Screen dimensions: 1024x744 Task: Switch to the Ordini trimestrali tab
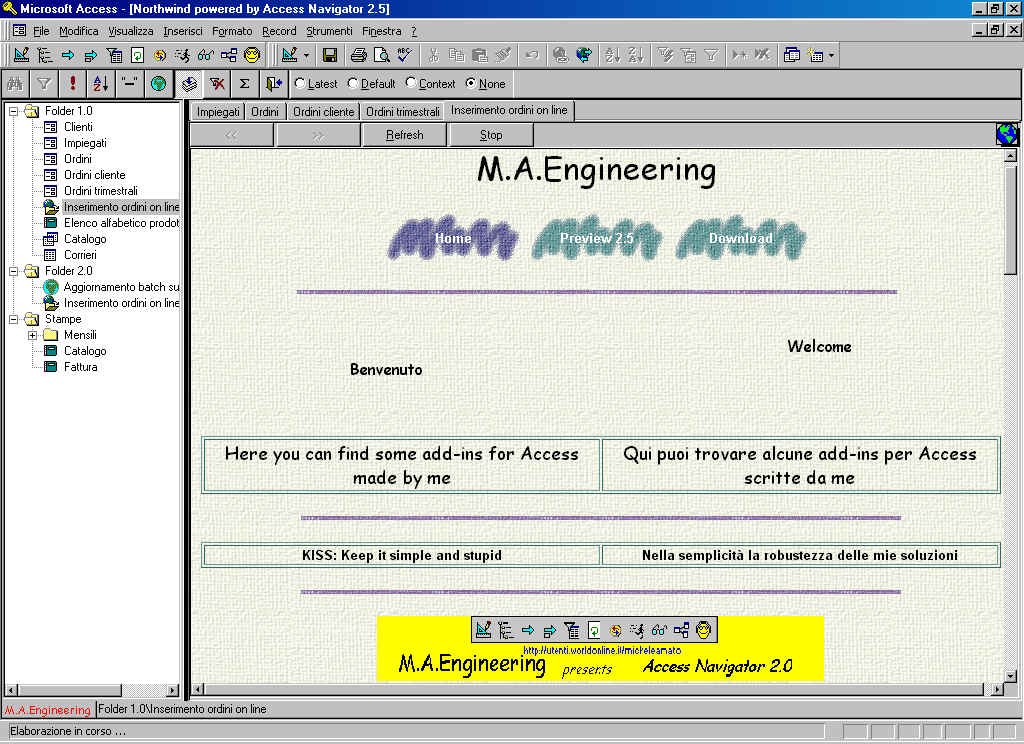coord(402,112)
